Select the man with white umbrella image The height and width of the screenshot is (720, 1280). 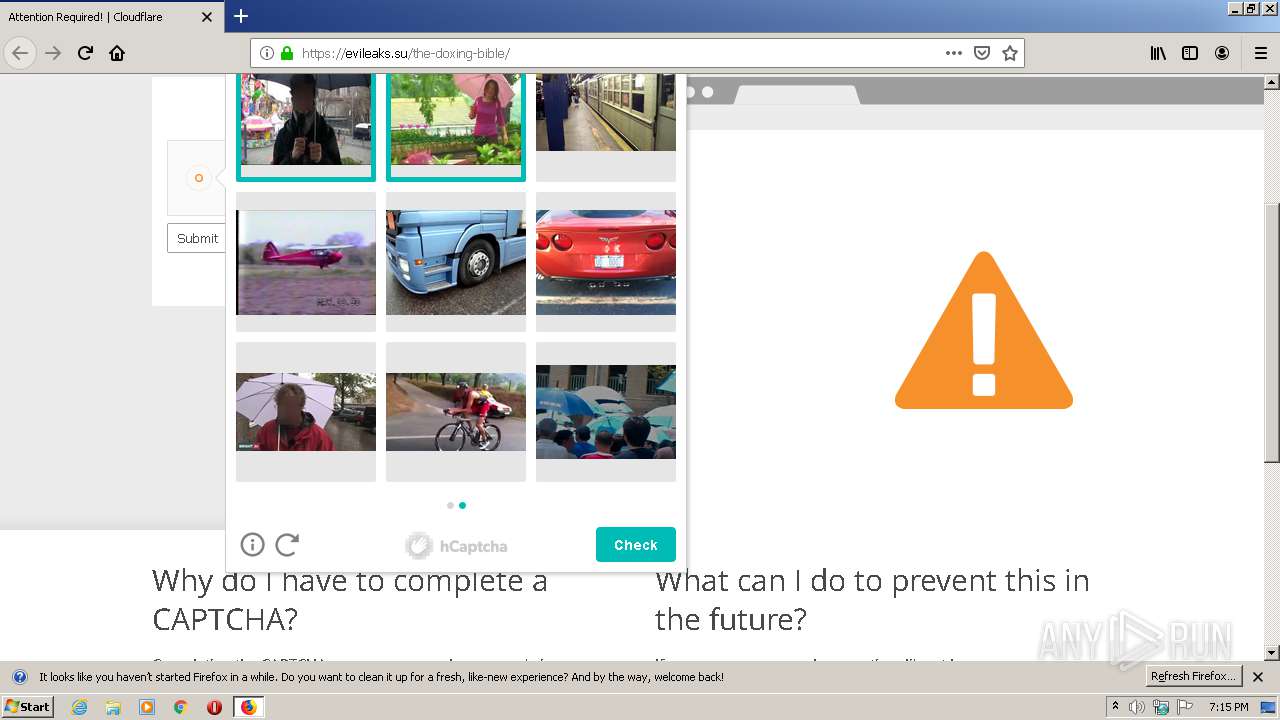coord(306,412)
